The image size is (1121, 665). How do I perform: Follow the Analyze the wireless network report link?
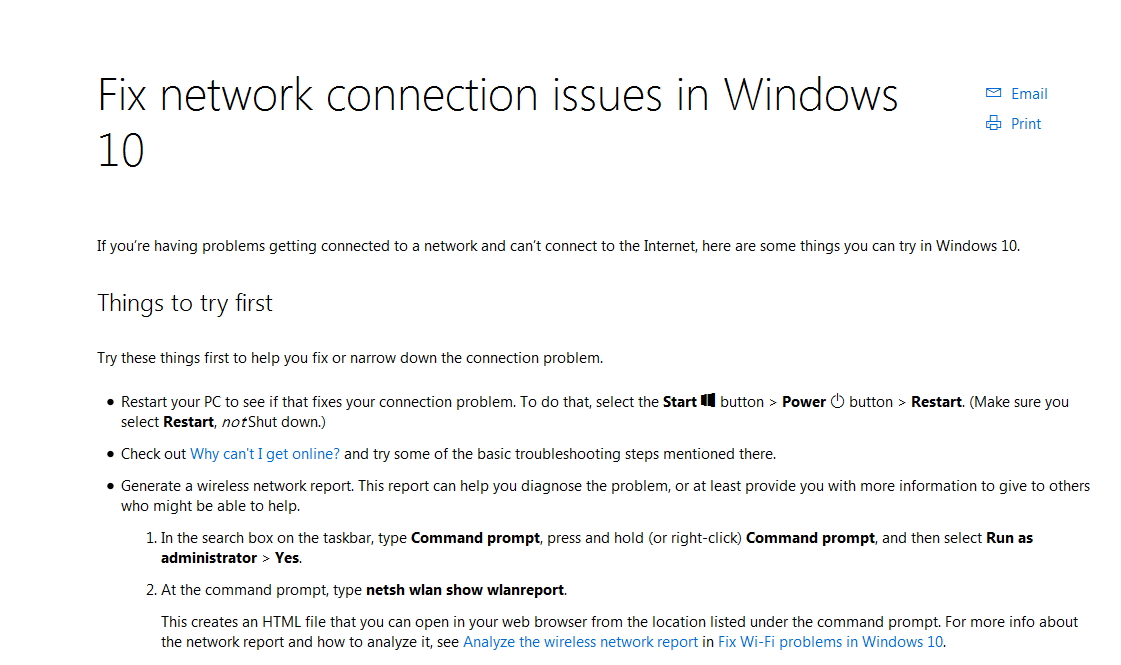click(580, 642)
